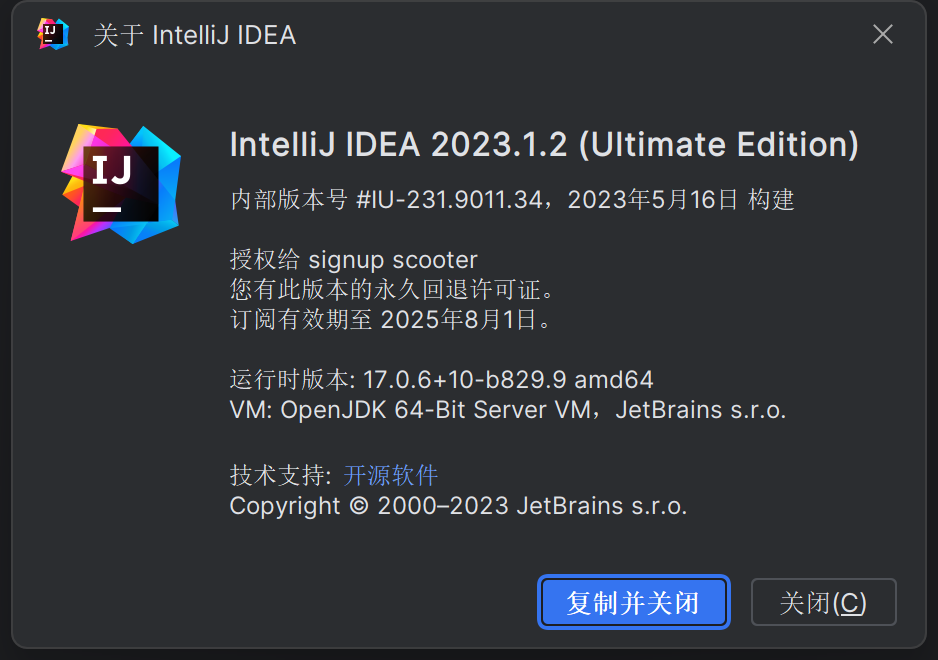Click the IntelliJ IDEA 2023.1.2 Ultimate Edition heading
Screen dimensions: 938x660
(x=544, y=144)
